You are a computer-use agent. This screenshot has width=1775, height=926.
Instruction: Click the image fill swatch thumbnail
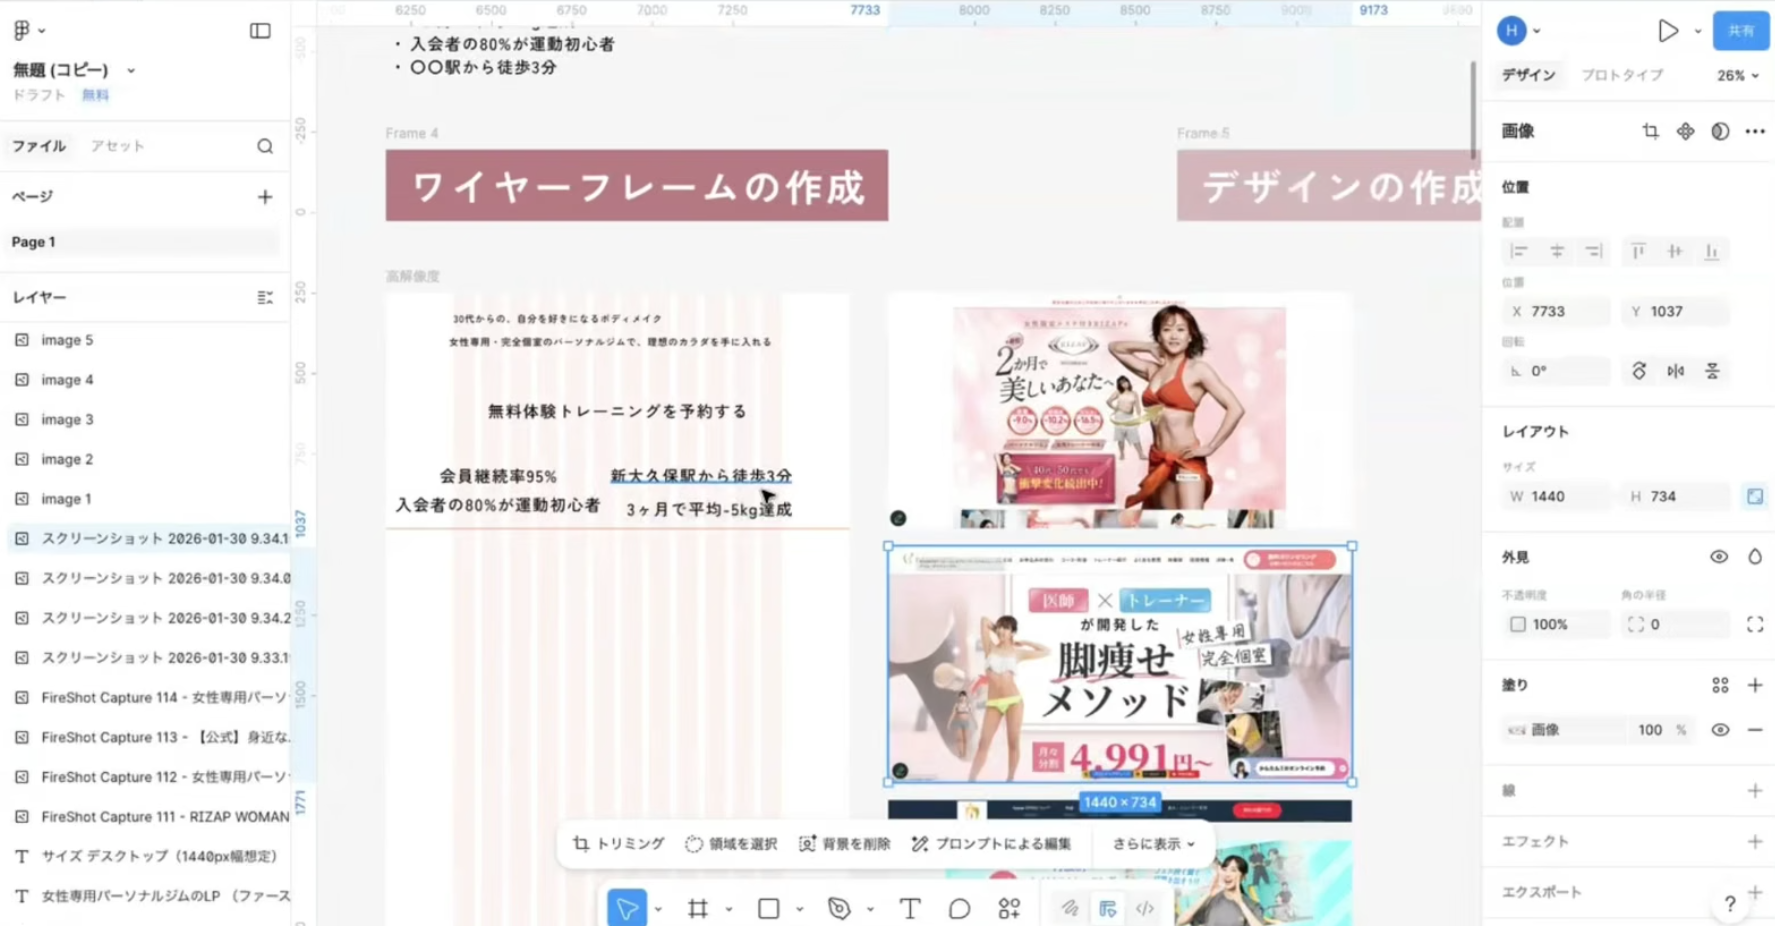pos(1517,730)
